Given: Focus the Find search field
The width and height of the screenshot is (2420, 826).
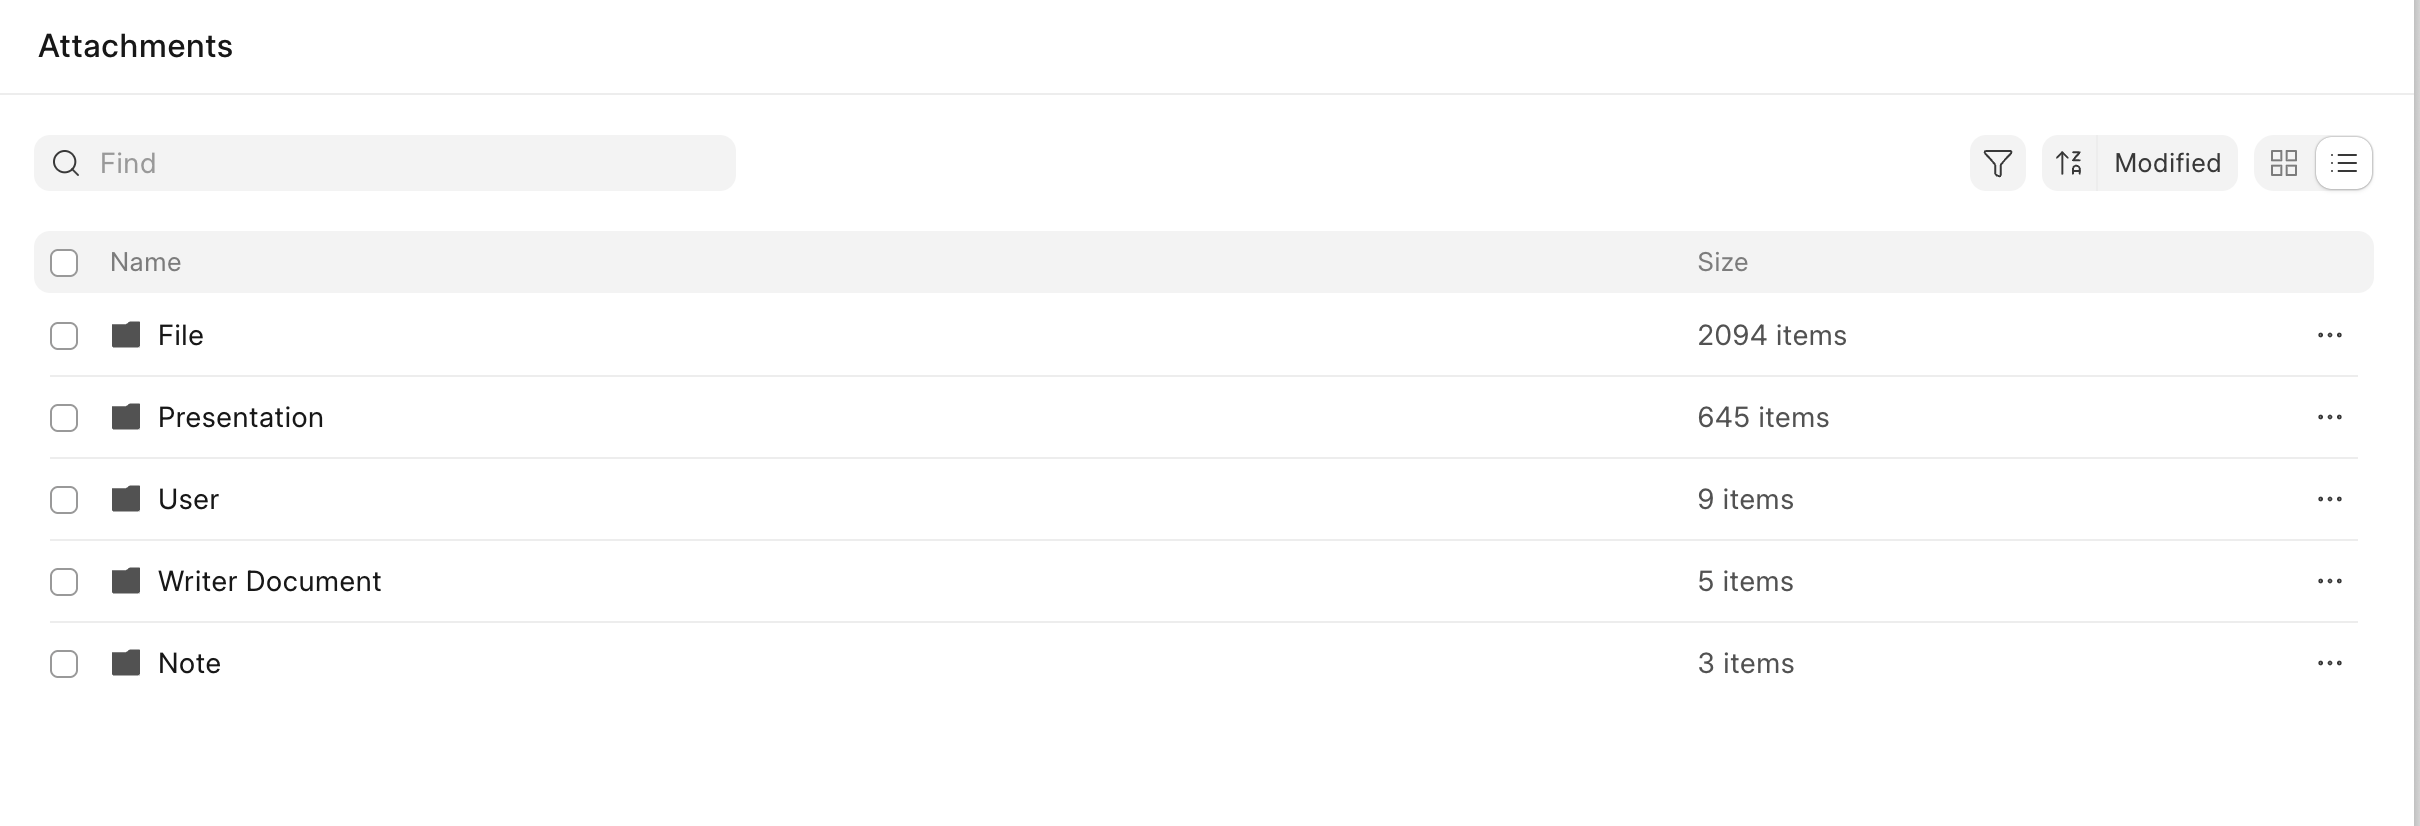Looking at the screenshot, I should click(x=400, y=163).
